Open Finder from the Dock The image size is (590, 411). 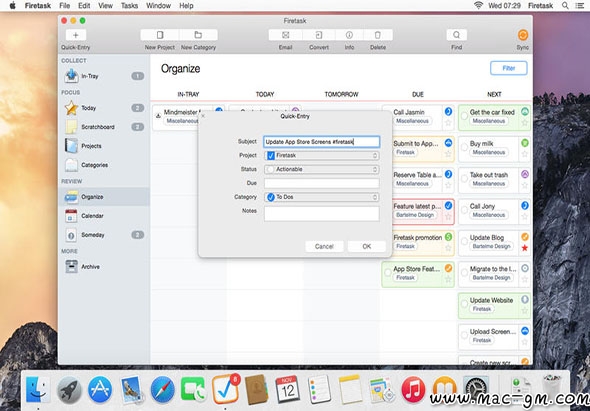point(38,389)
